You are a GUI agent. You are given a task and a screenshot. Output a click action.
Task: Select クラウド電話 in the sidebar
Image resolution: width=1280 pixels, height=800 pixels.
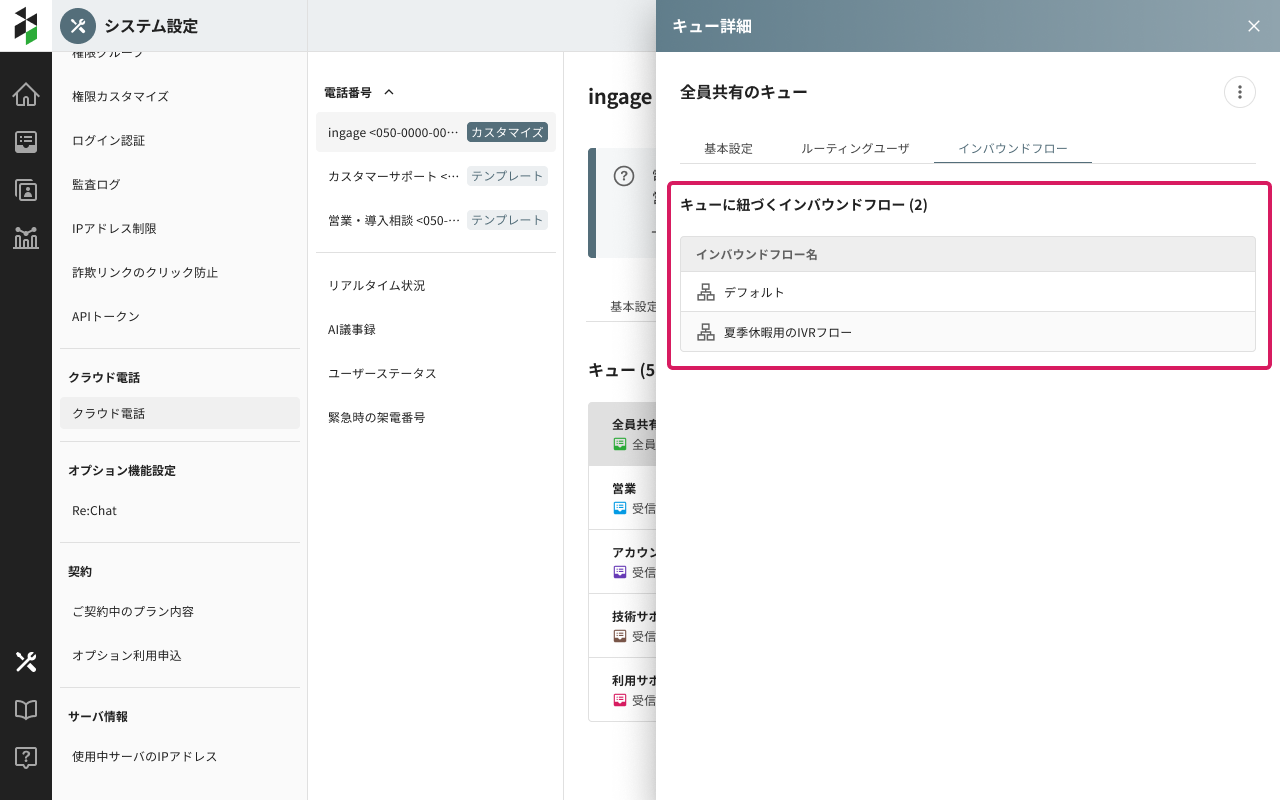click(x=180, y=413)
